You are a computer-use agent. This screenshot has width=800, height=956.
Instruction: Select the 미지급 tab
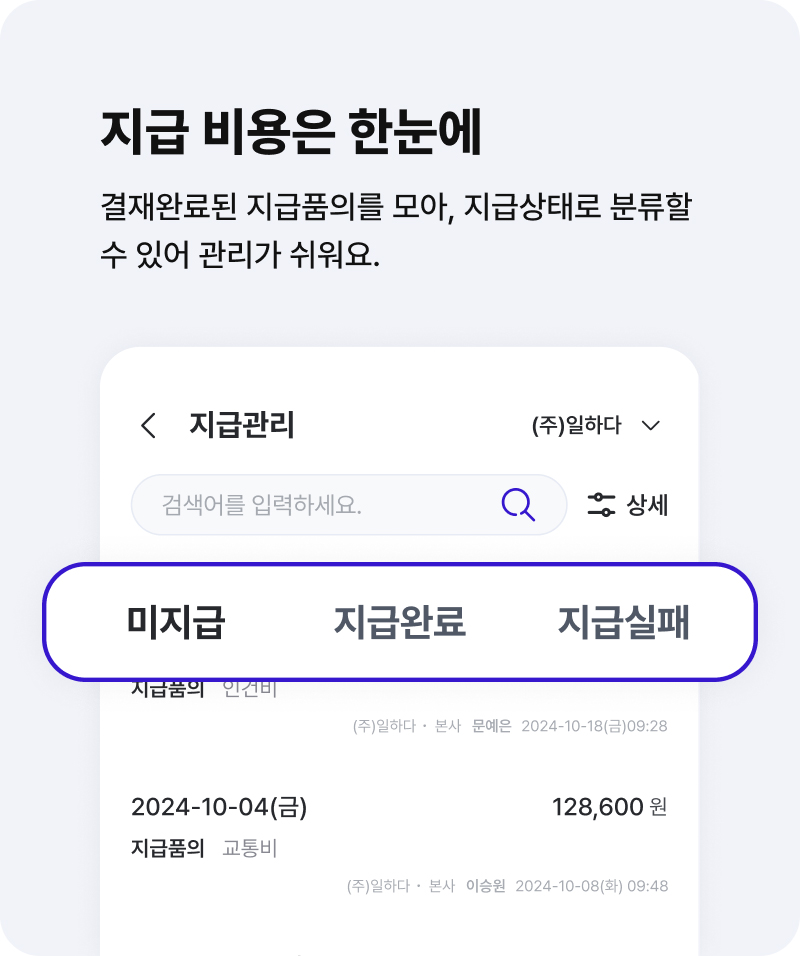point(176,622)
